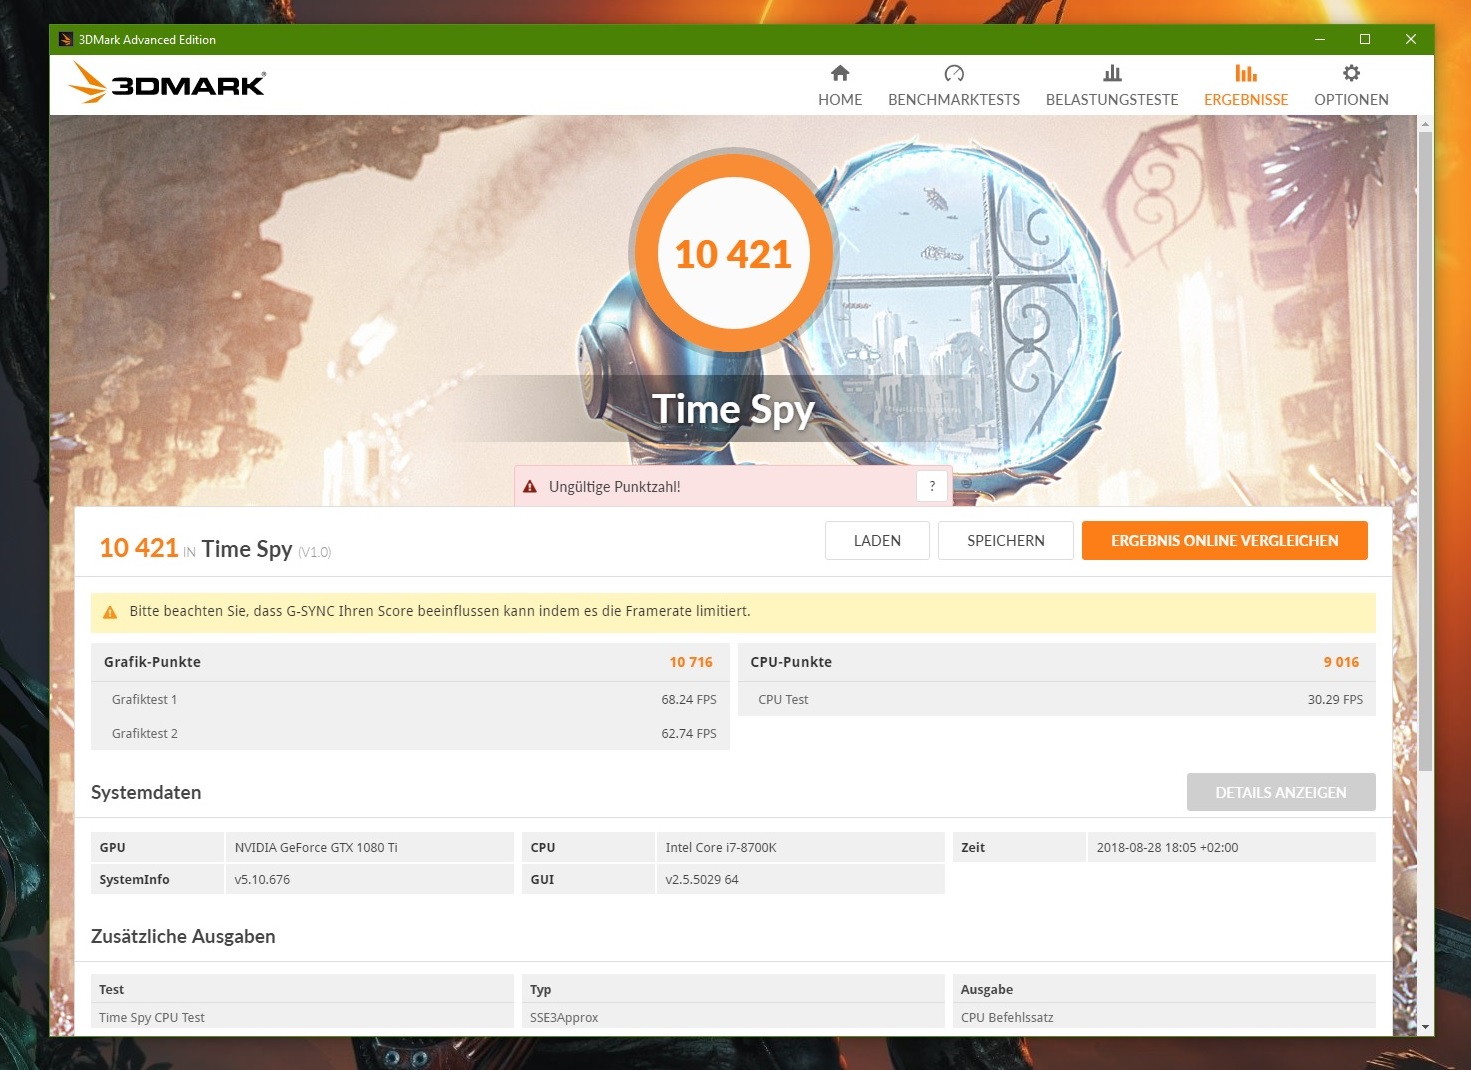Click the NVIDIA GeForce GTX 1080 Ti value
This screenshot has width=1471, height=1070.
(316, 847)
